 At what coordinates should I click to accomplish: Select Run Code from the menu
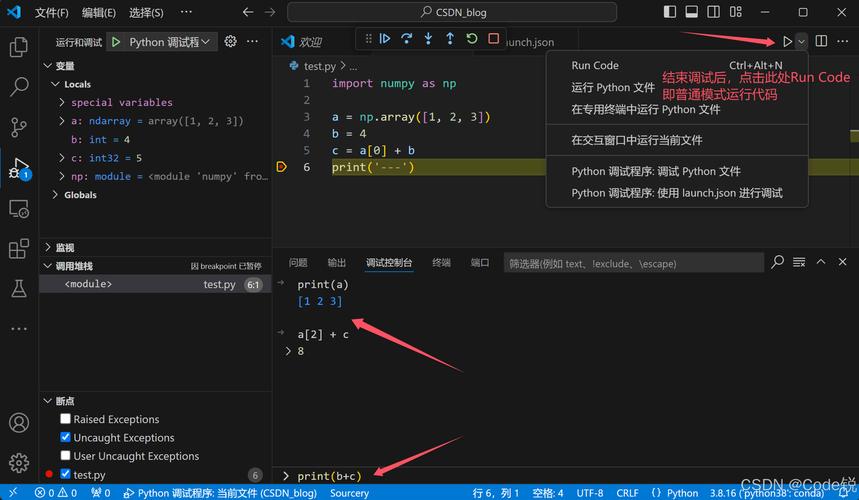pos(595,65)
